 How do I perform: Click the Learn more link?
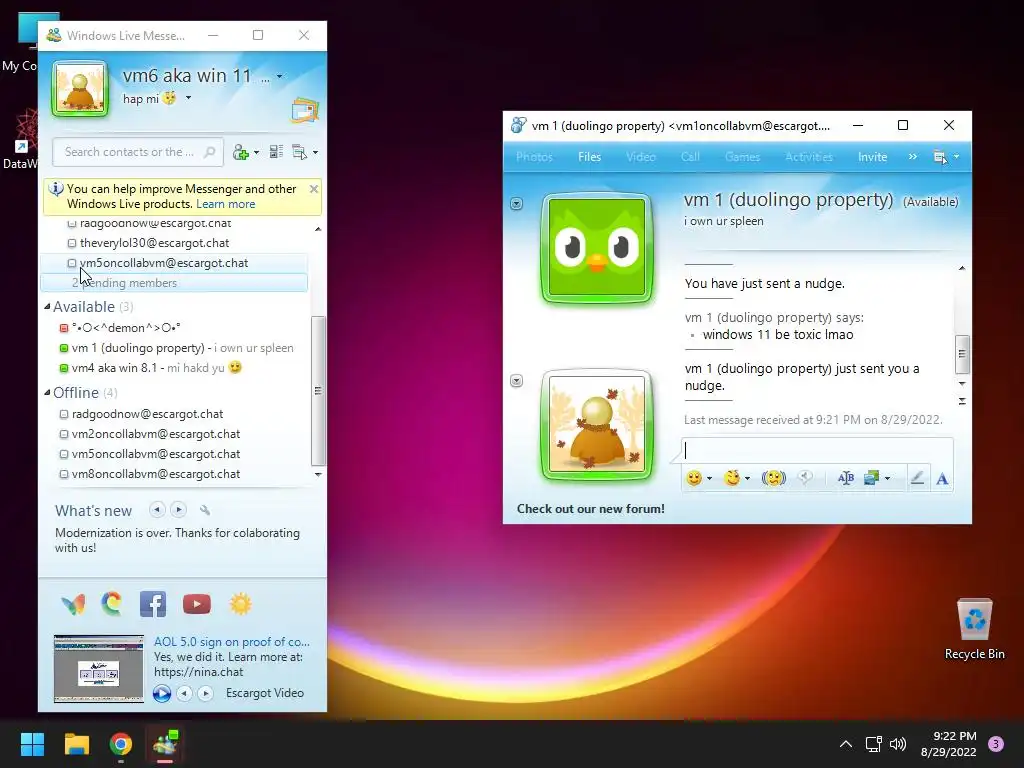click(225, 204)
